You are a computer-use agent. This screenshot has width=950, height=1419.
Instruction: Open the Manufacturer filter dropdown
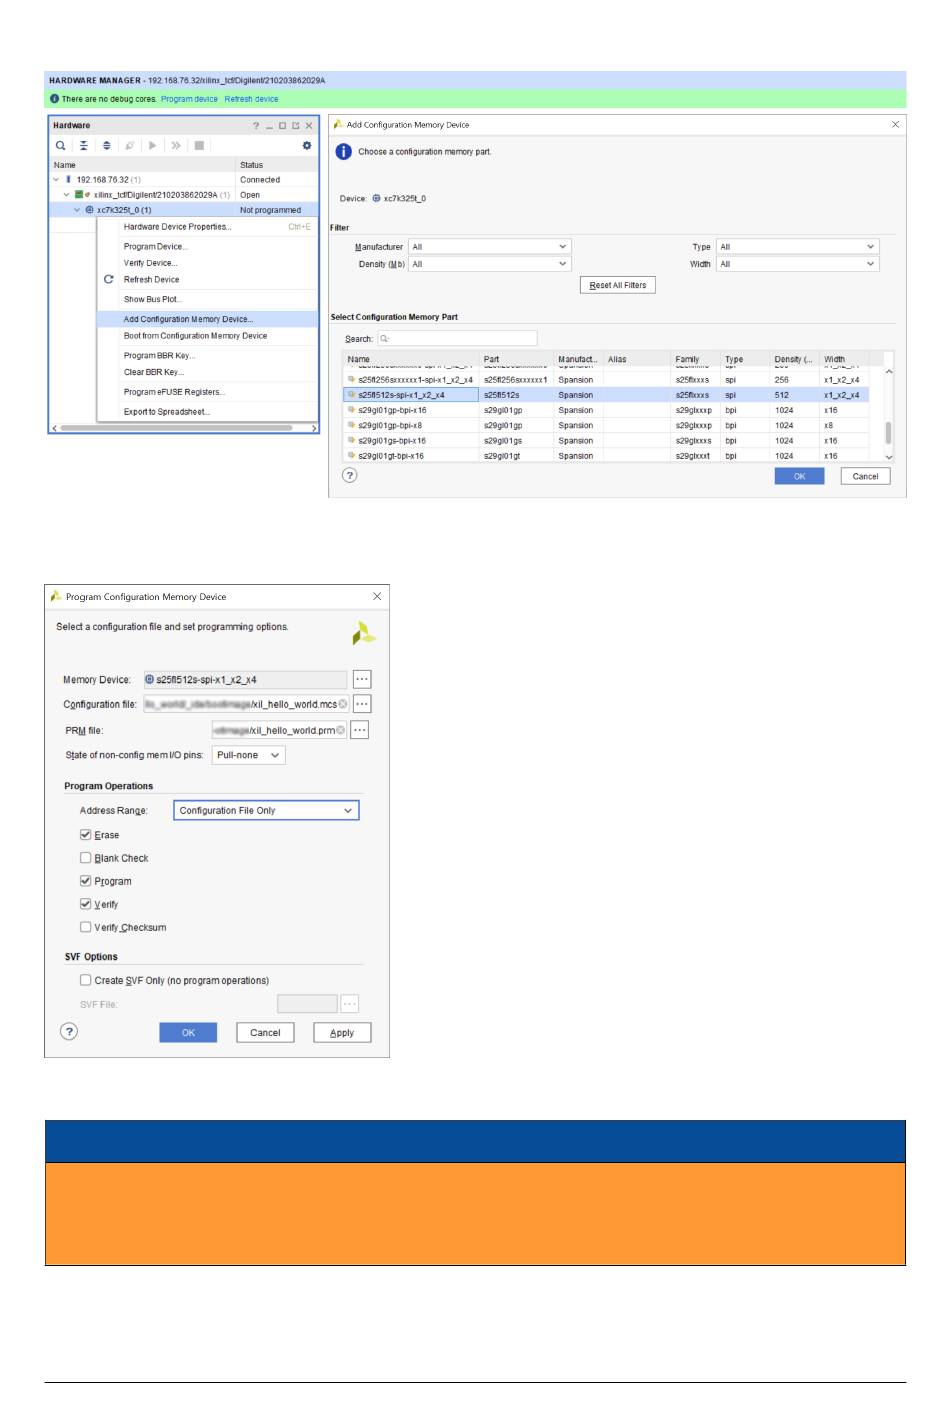(x=490, y=246)
